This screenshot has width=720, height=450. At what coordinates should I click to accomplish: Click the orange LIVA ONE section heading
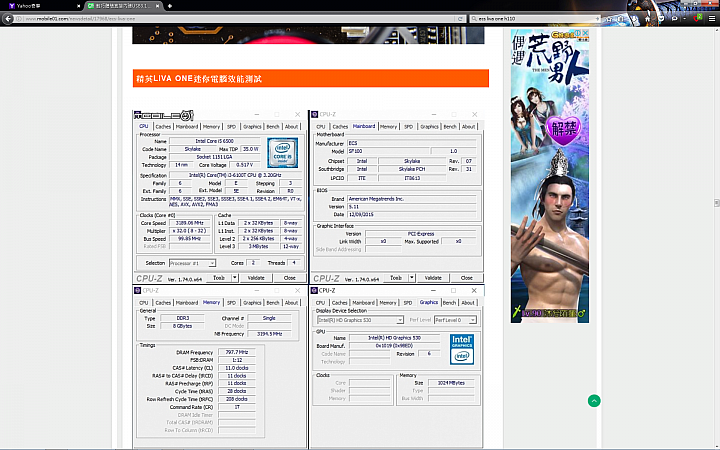click(310, 79)
